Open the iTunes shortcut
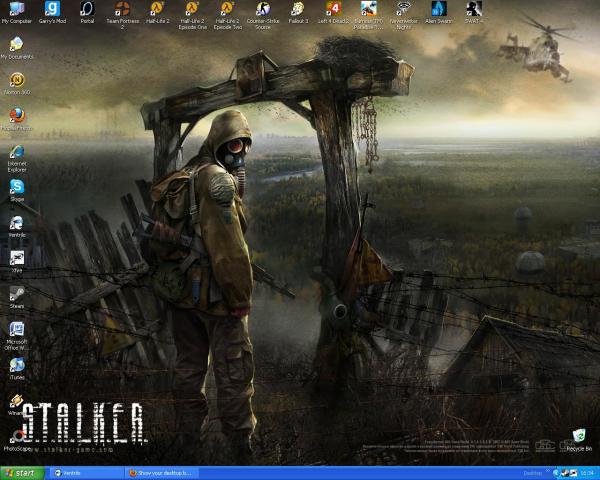Screen dimensions: 600x480 pyautogui.click(x=16, y=365)
